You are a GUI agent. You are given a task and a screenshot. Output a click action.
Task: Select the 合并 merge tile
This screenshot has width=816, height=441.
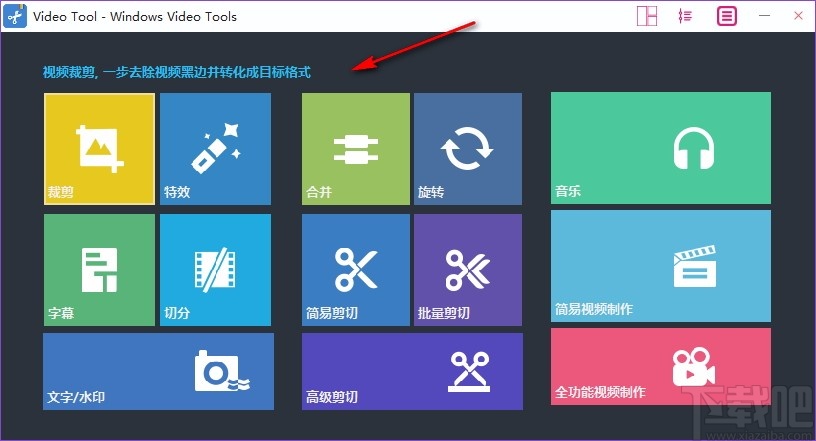[x=356, y=149]
